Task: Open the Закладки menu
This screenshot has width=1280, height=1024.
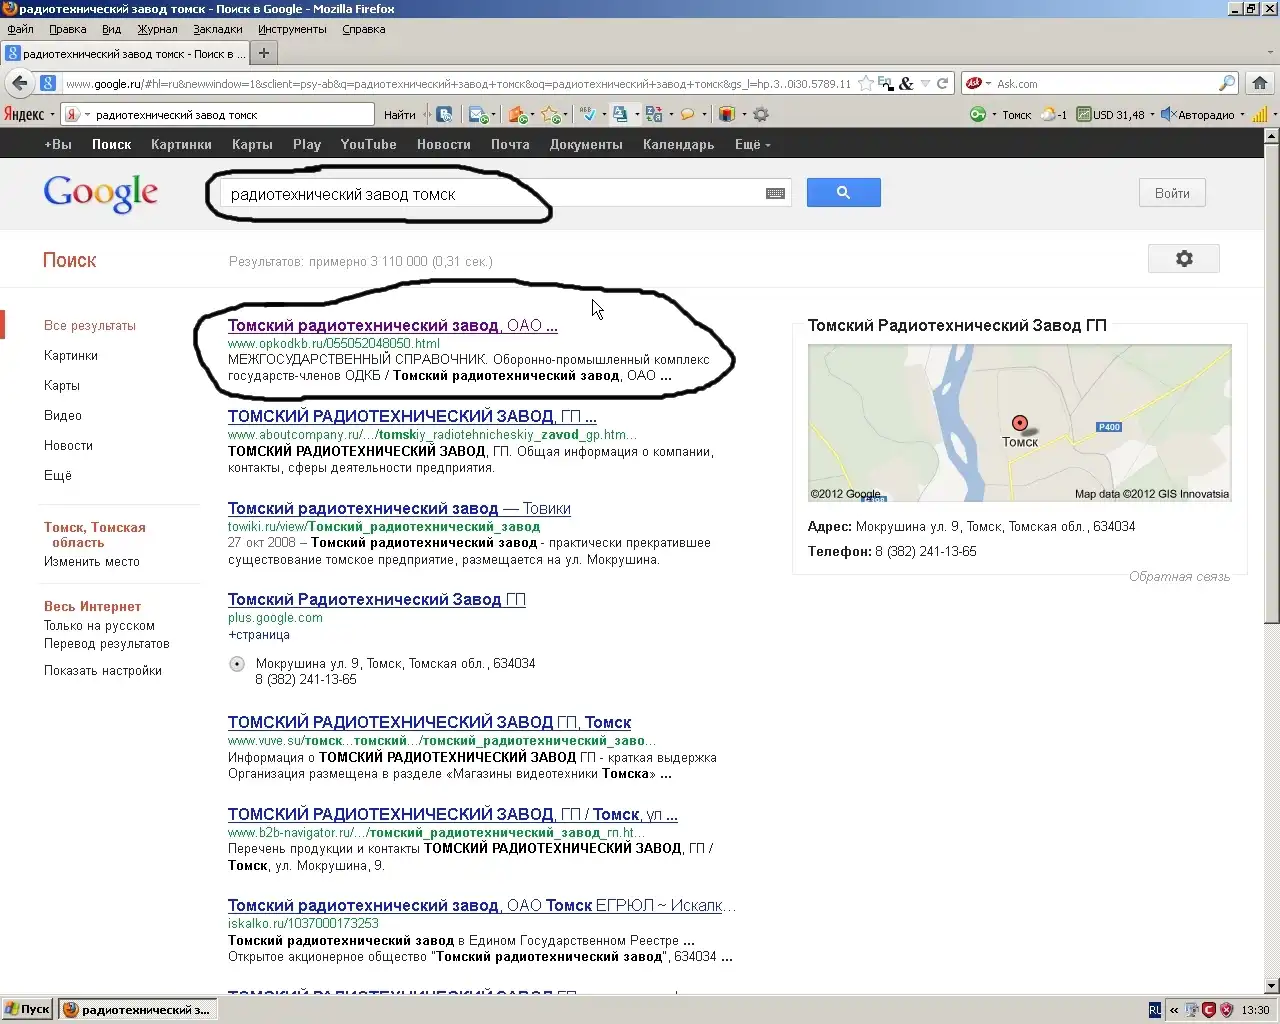Action: (x=217, y=29)
